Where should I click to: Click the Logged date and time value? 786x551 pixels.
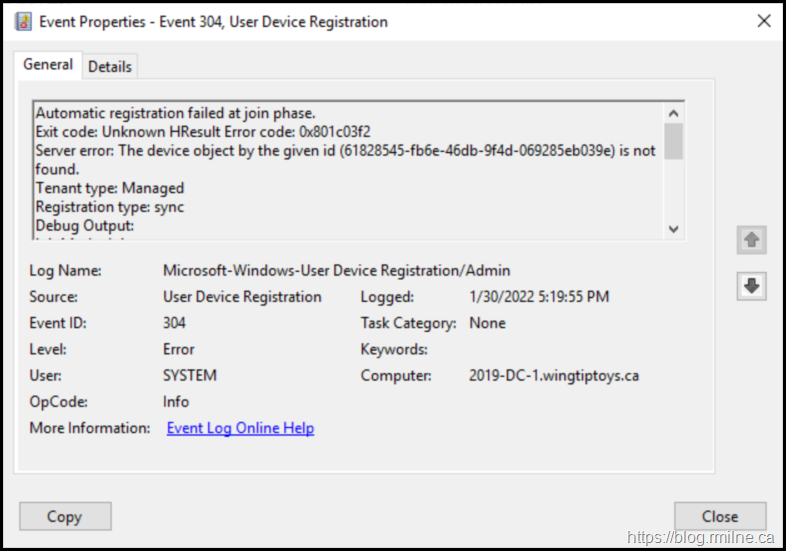(x=538, y=297)
